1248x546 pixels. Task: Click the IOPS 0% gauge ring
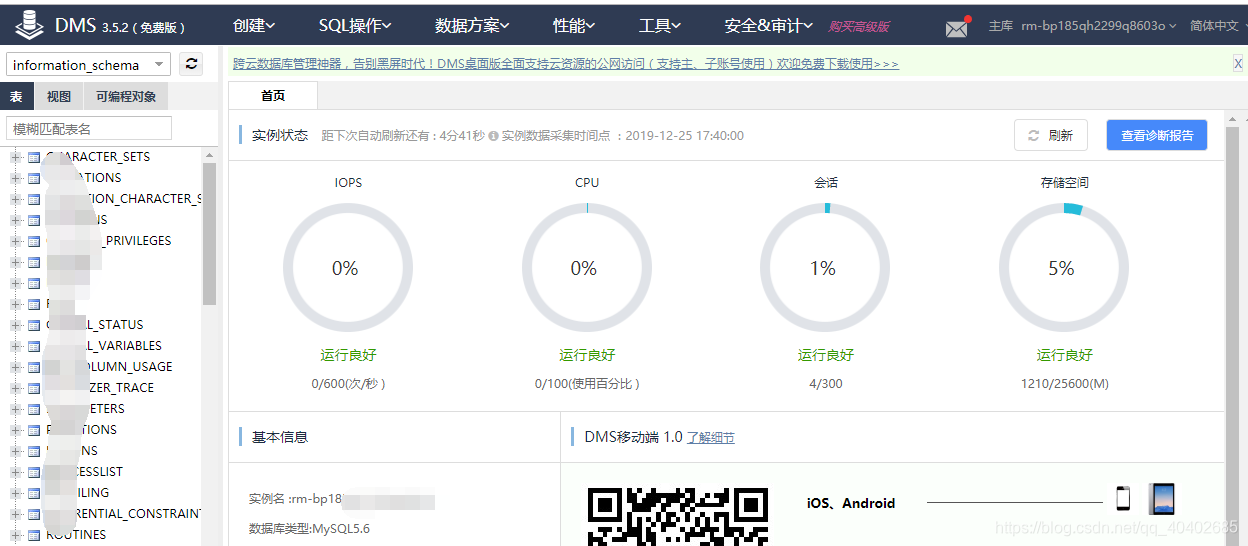(x=347, y=268)
